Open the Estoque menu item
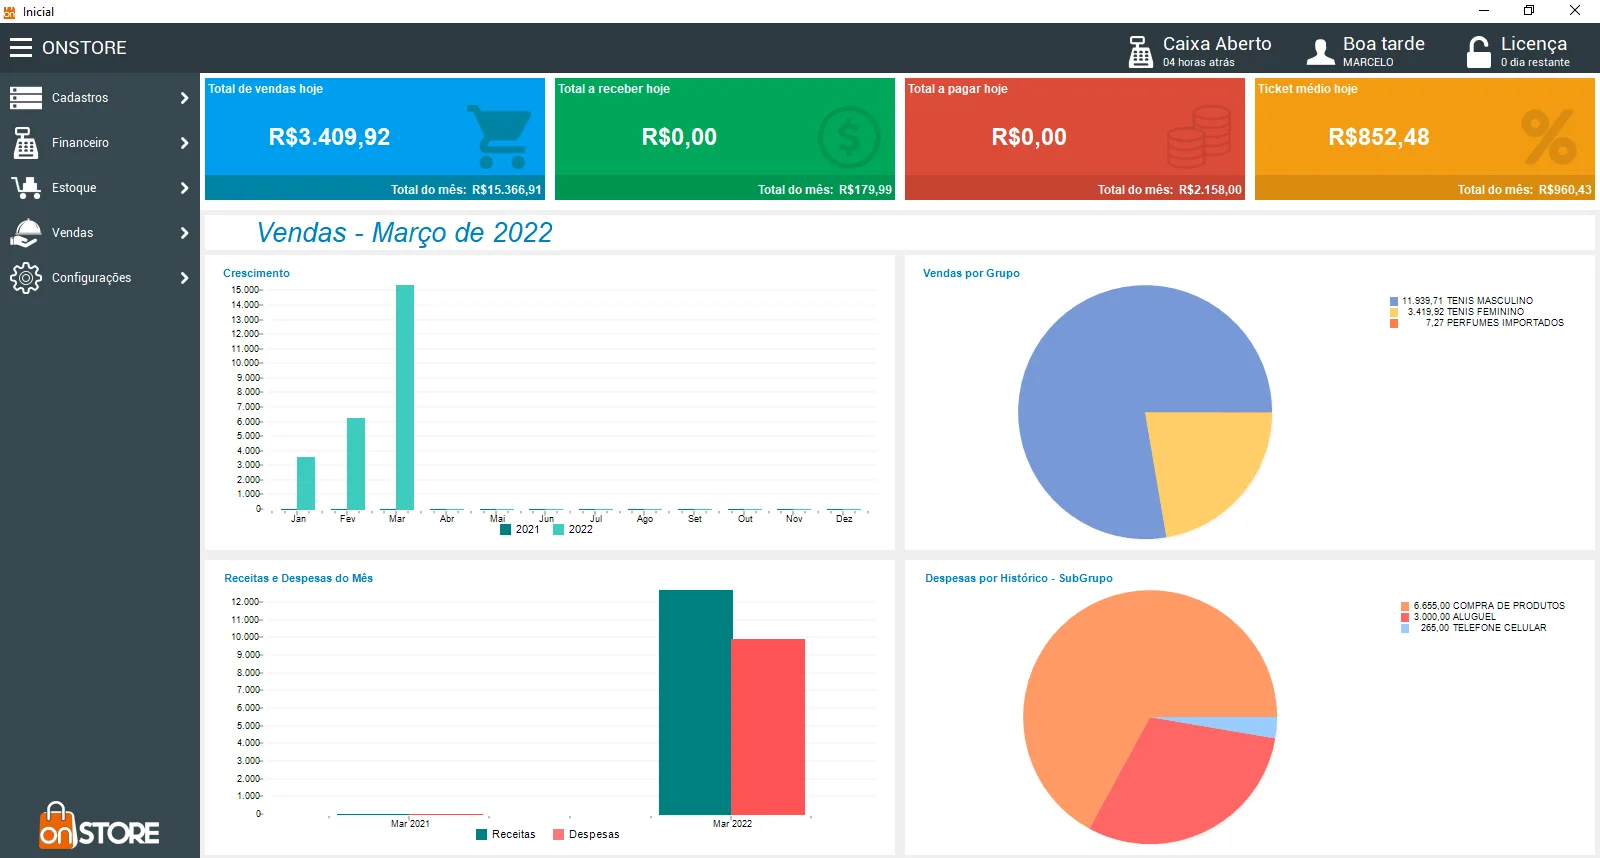This screenshot has width=1600, height=858. coord(100,188)
